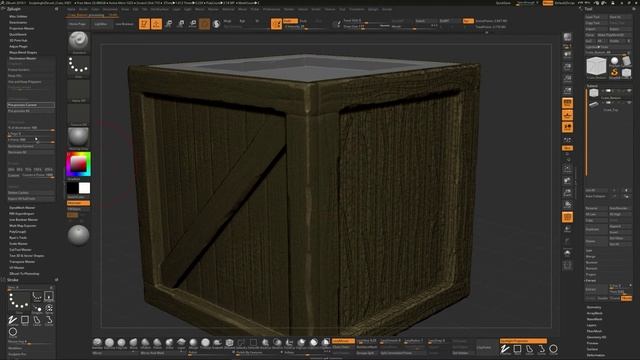Expand Misc Utilities in Zplugin list
Image resolution: width=640 pixels, height=360 pixels.
point(18,17)
